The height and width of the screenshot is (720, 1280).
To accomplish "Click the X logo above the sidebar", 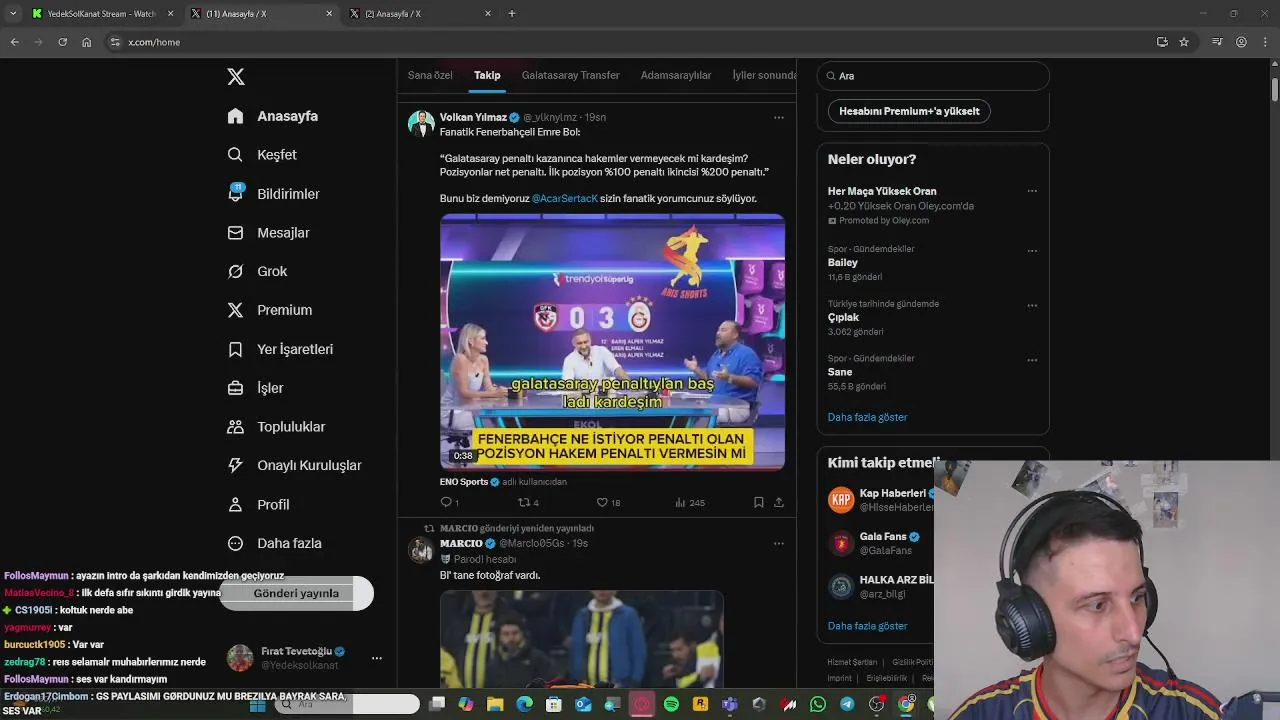I will coord(236,77).
